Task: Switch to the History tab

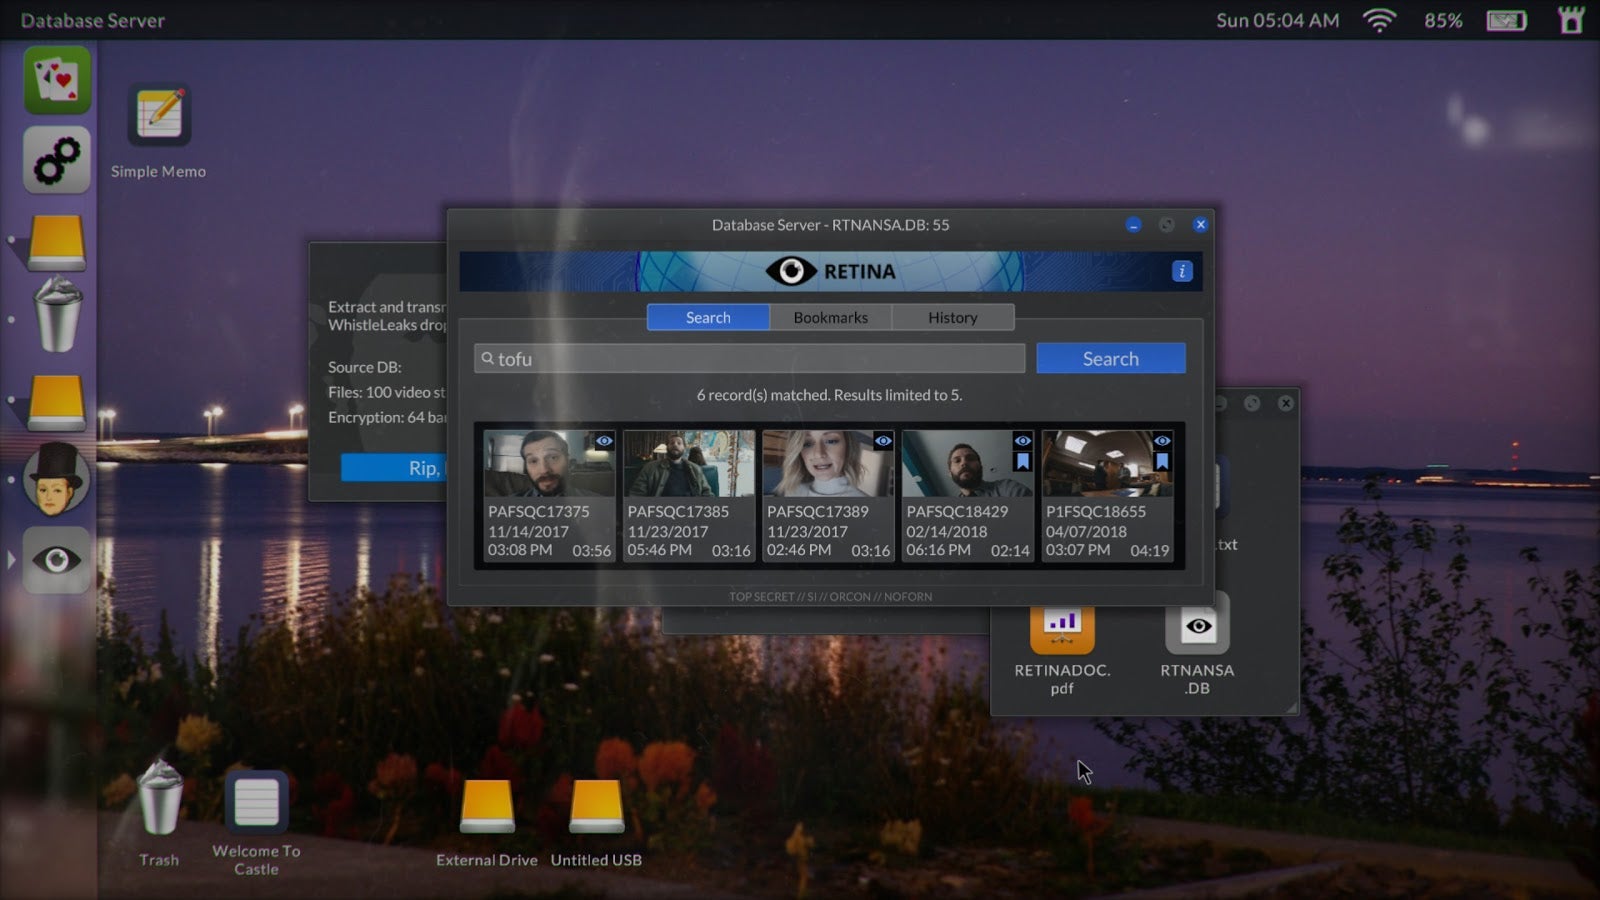Action: (952, 317)
